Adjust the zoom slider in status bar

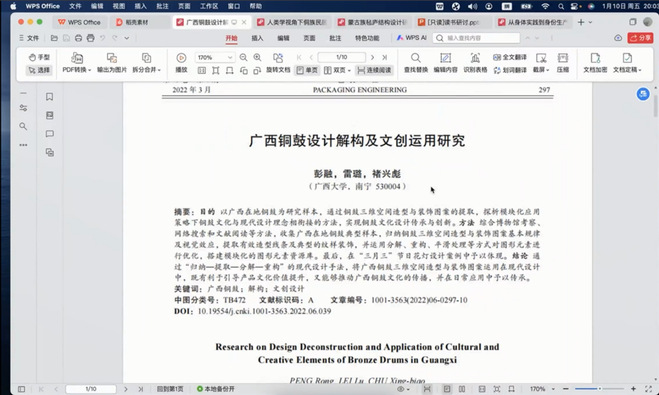[x=599, y=389]
